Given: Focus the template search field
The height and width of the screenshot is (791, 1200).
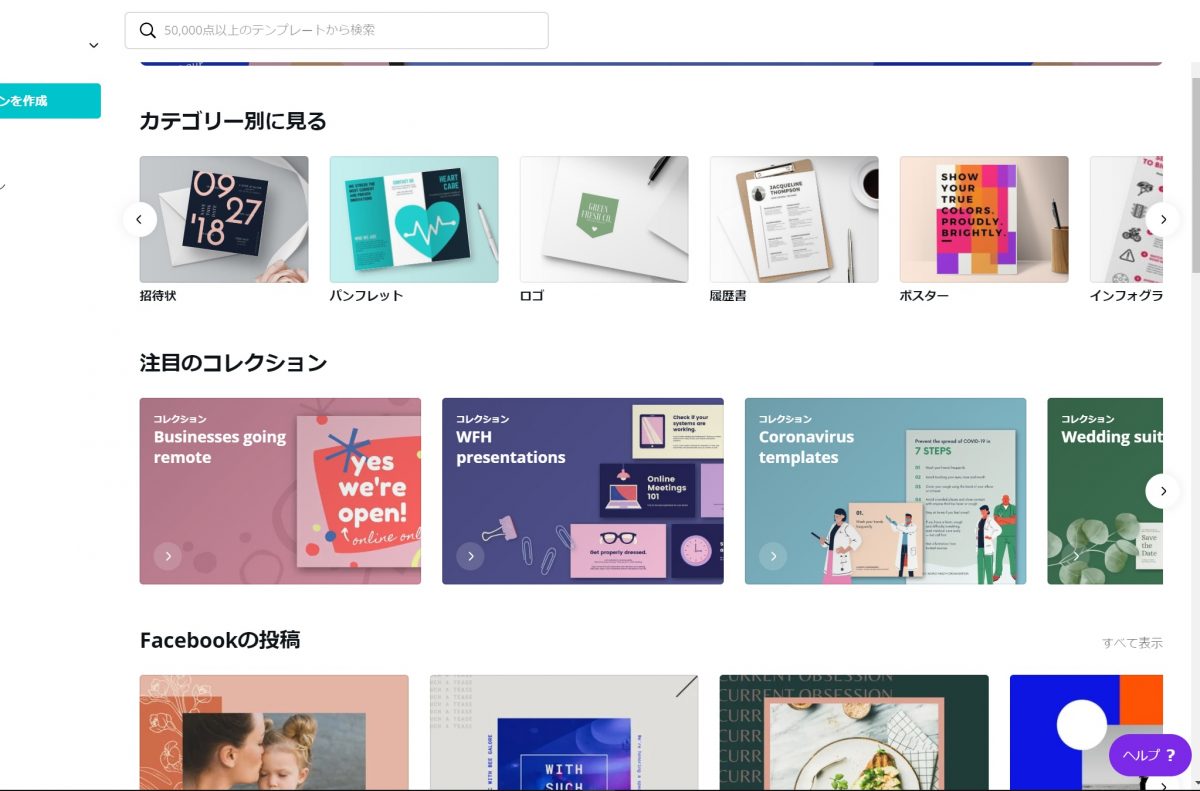Looking at the screenshot, I should pyautogui.click(x=336, y=30).
